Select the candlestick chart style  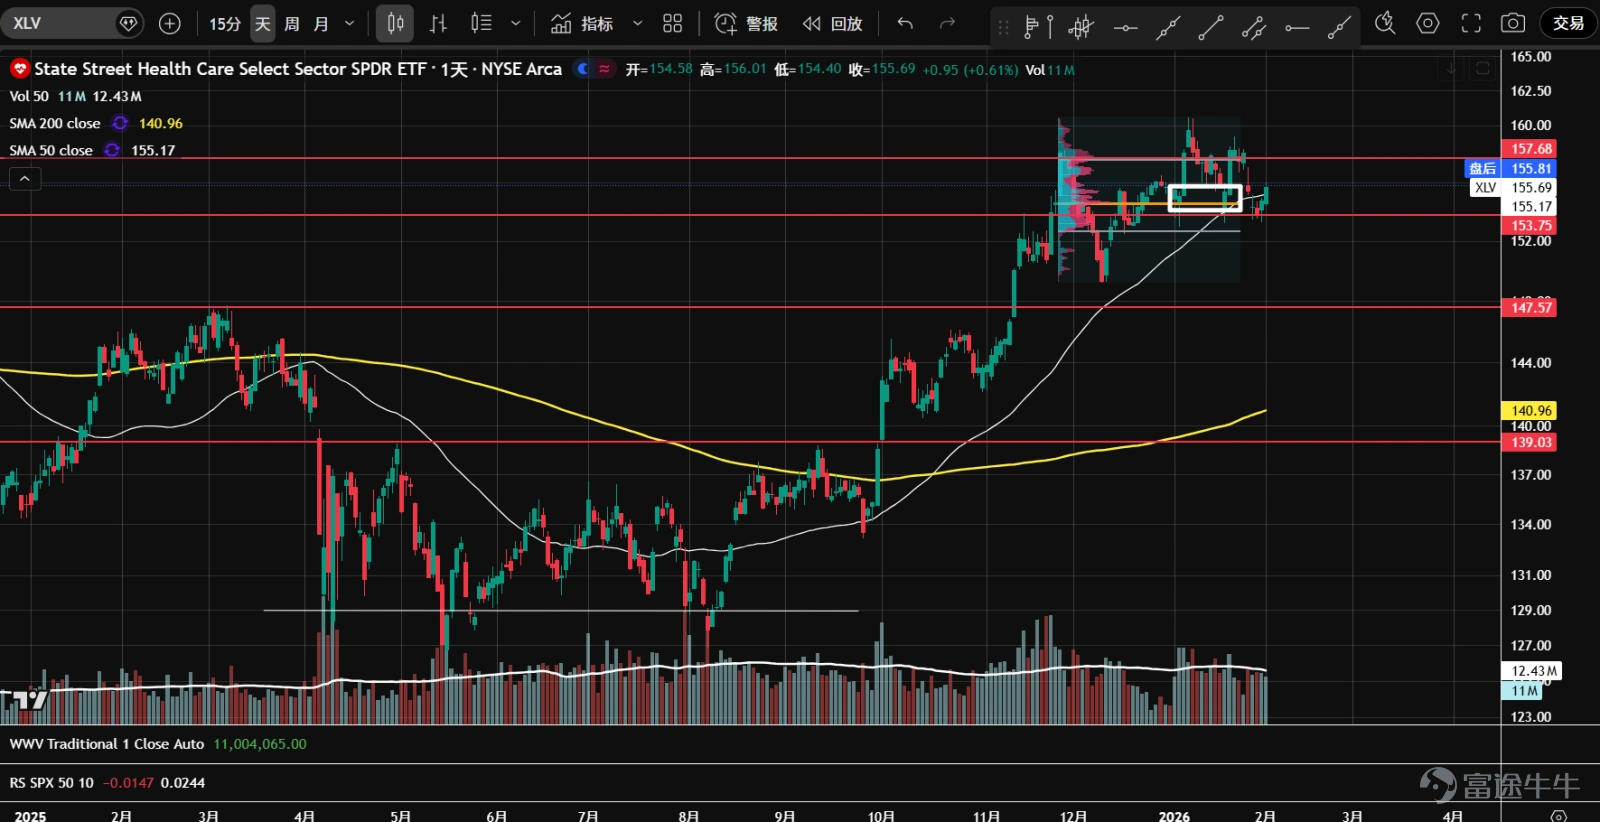pos(395,23)
